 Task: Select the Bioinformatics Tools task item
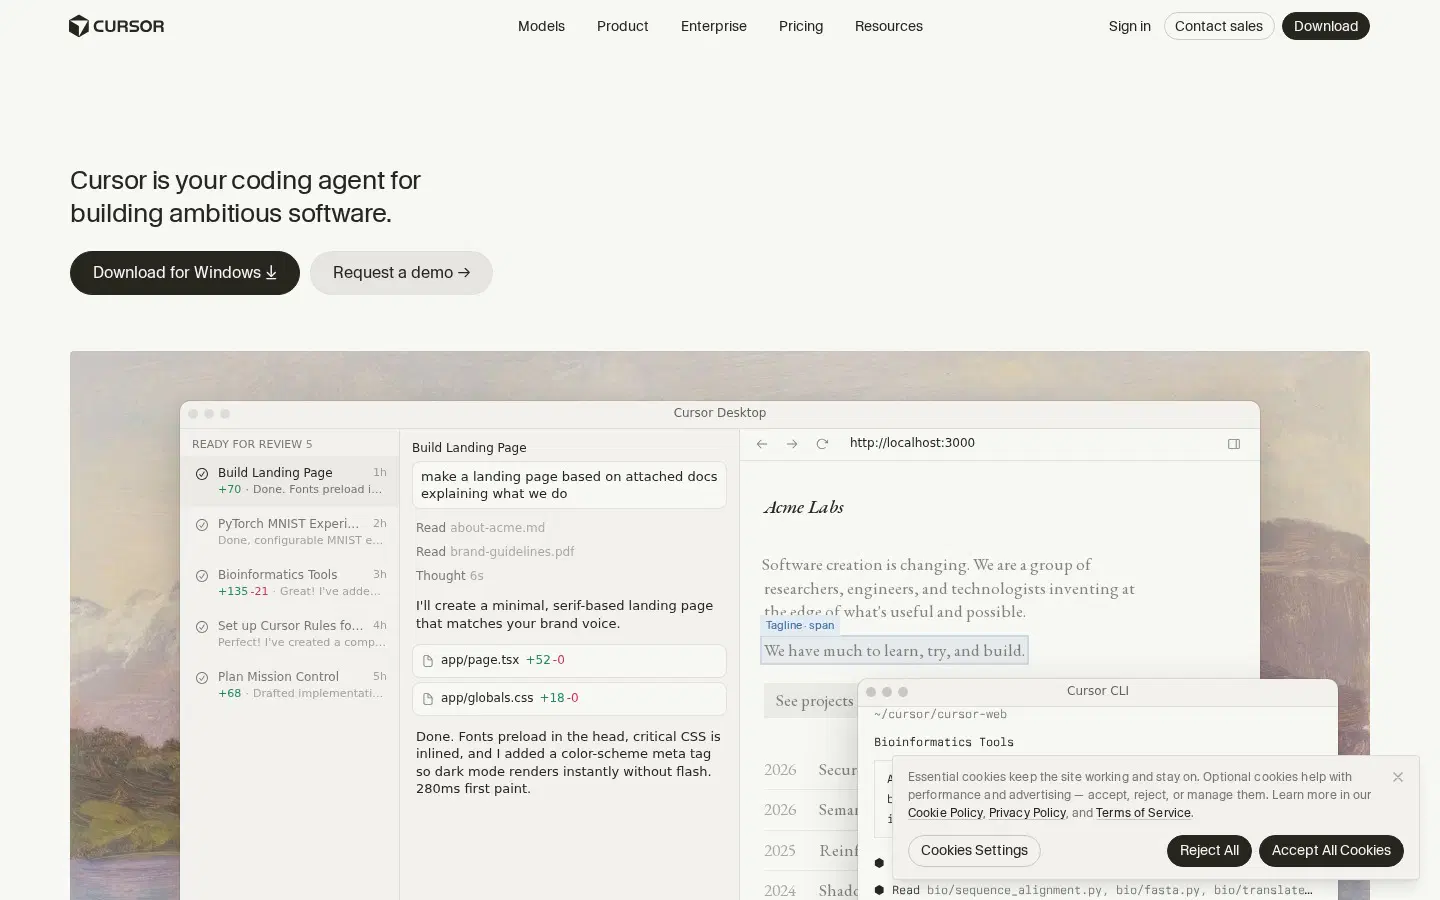(x=290, y=583)
